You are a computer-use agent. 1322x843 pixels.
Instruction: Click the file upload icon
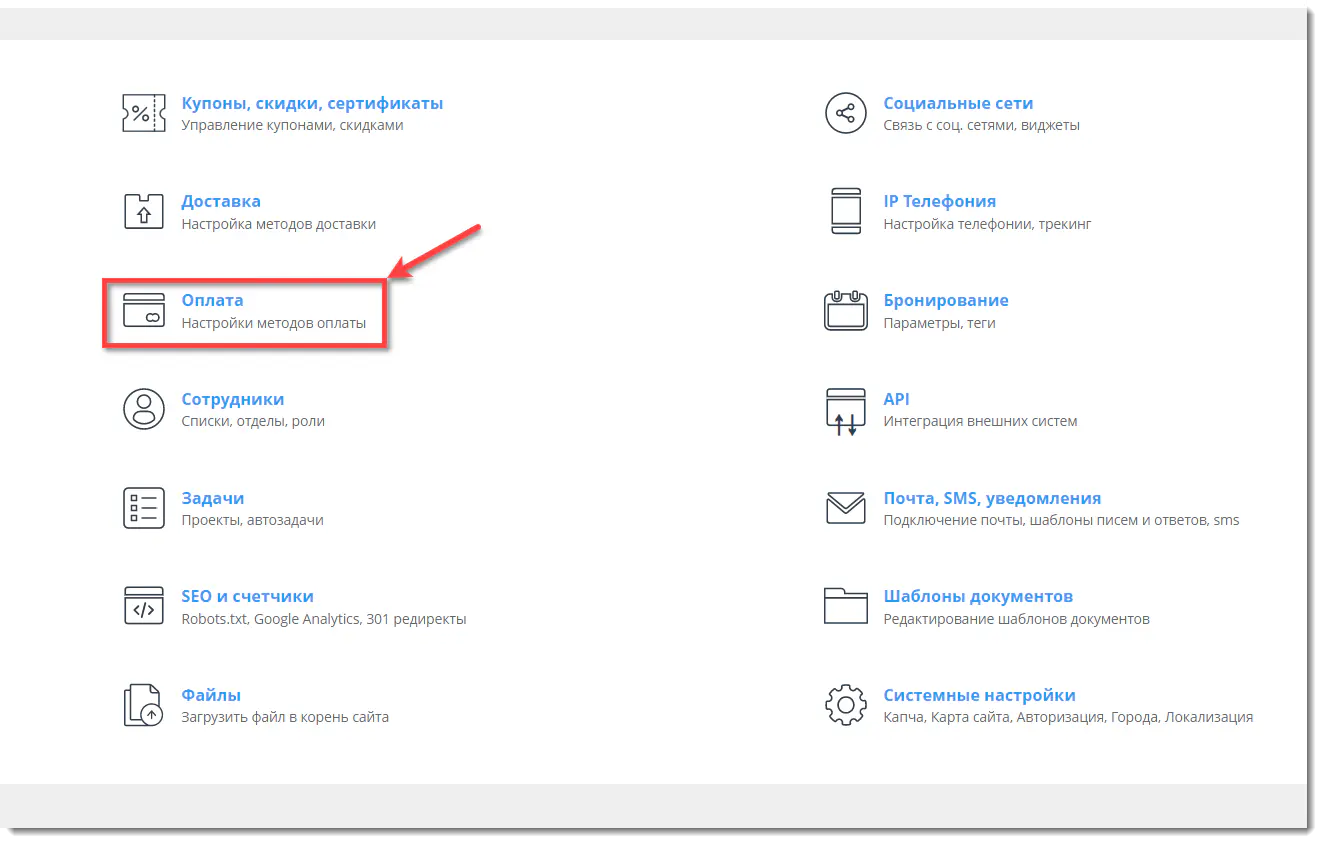pyautogui.click(x=143, y=705)
